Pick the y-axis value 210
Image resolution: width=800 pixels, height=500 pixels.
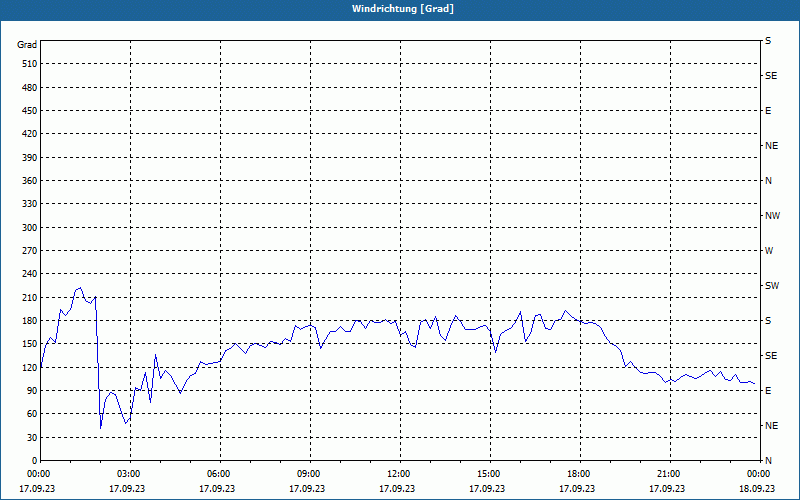tap(30, 297)
